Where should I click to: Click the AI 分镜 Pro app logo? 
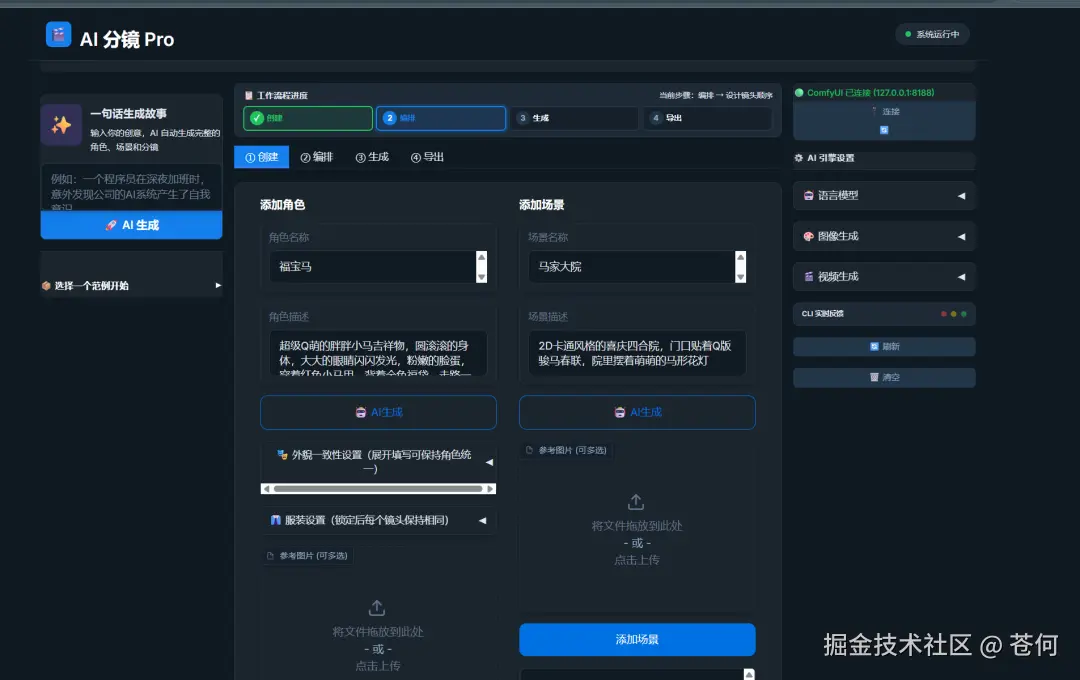(x=60, y=34)
